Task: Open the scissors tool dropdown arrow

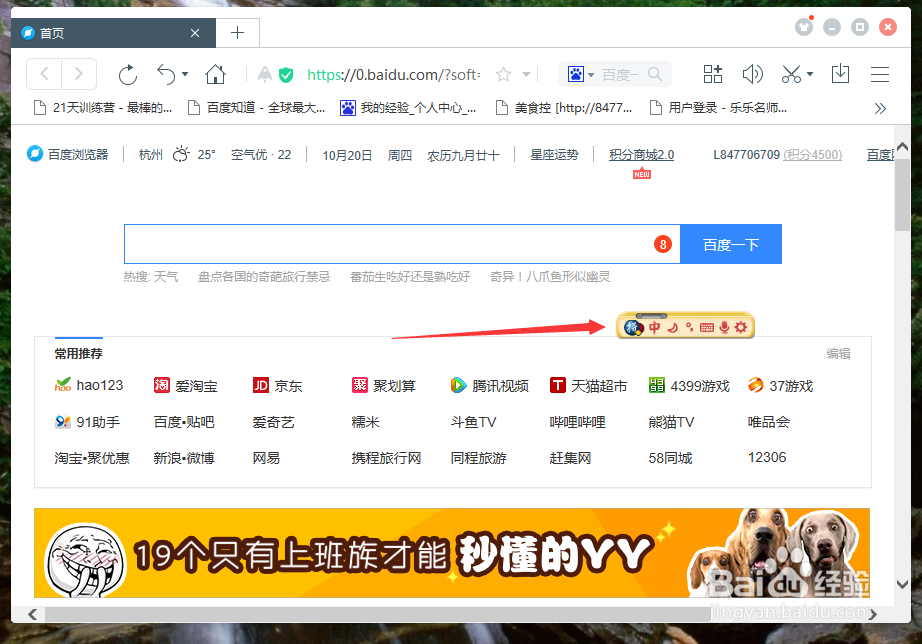Action: coord(810,74)
